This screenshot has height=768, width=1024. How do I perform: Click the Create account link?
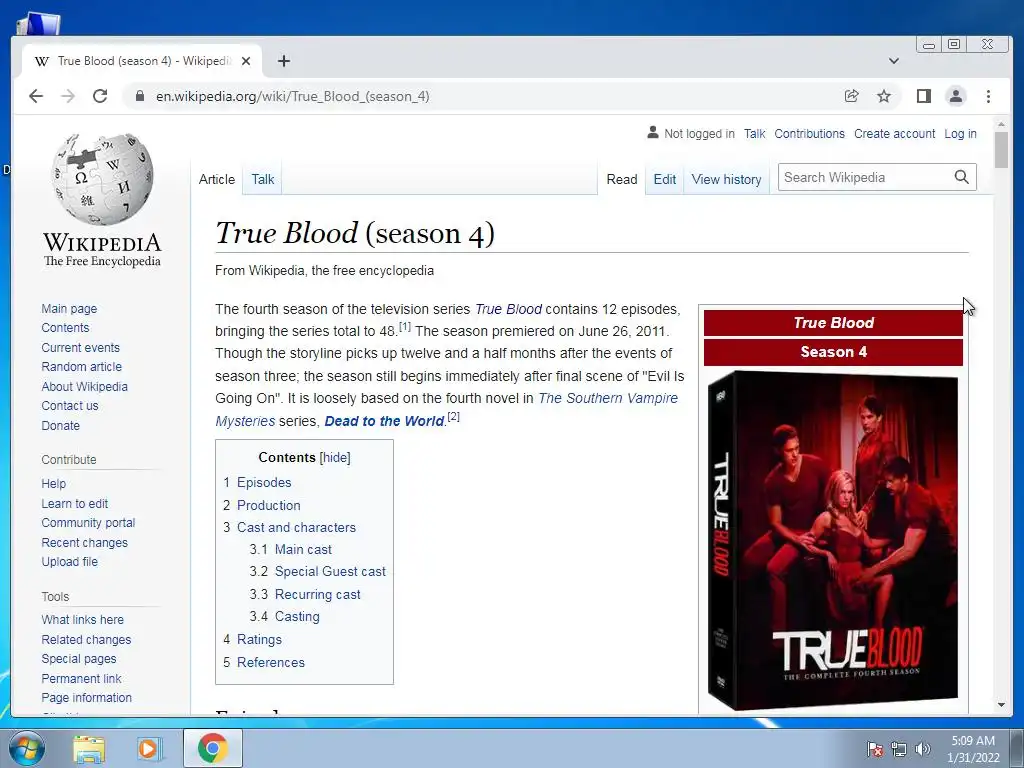(x=894, y=133)
